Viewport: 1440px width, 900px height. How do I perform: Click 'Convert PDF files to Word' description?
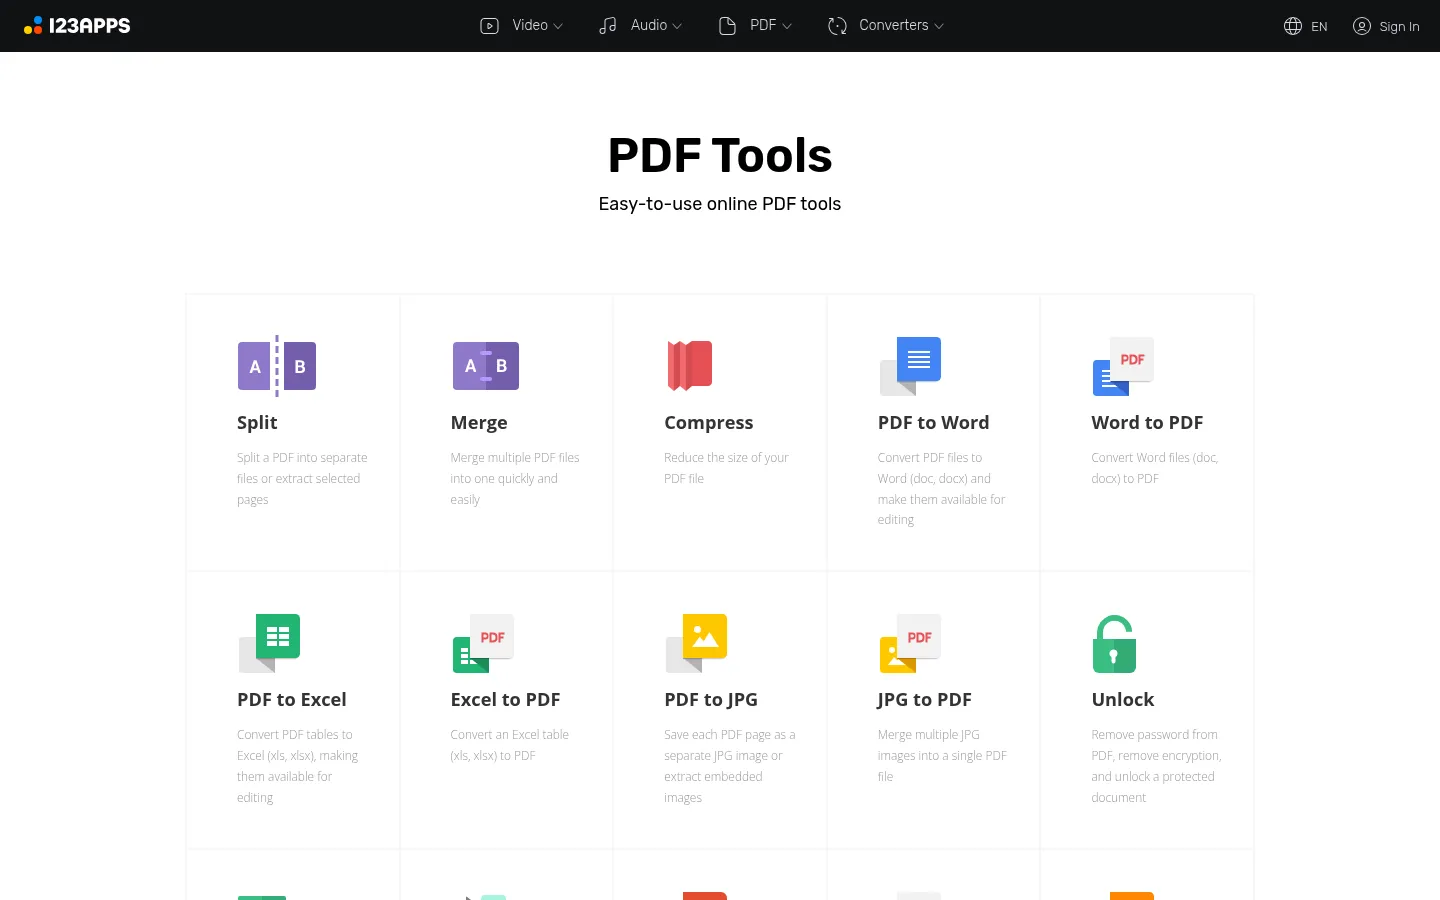pos(942,489)
